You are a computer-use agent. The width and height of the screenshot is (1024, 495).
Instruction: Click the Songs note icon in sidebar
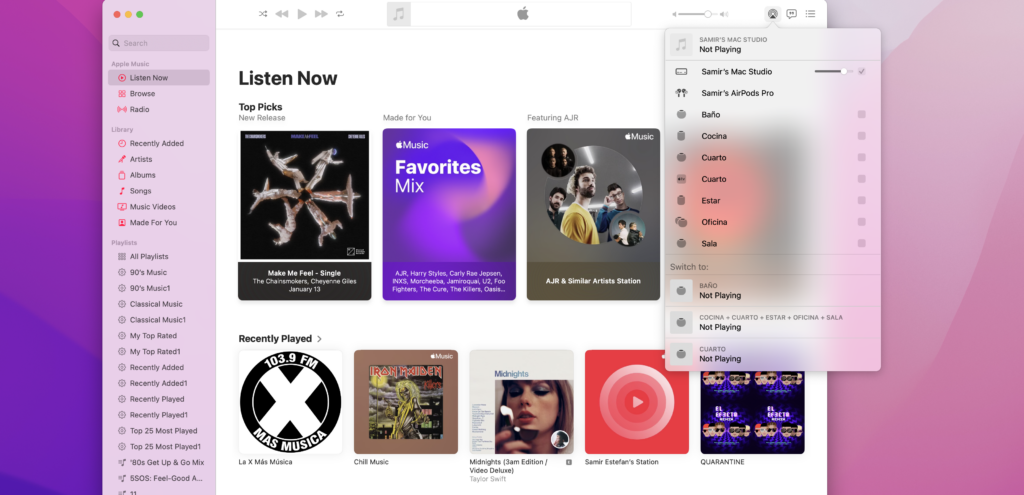(x=121, y=191)
